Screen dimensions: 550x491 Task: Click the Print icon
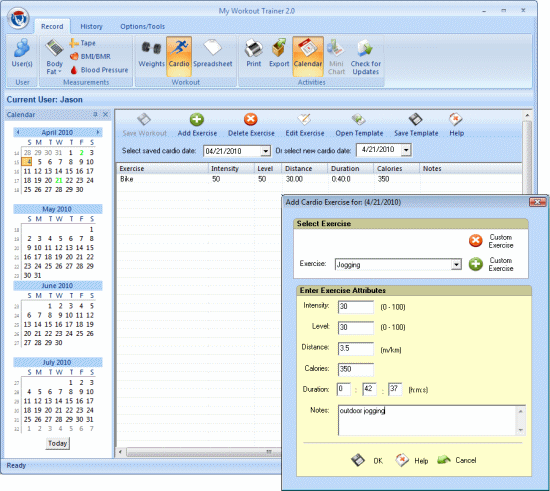[254, 54]
